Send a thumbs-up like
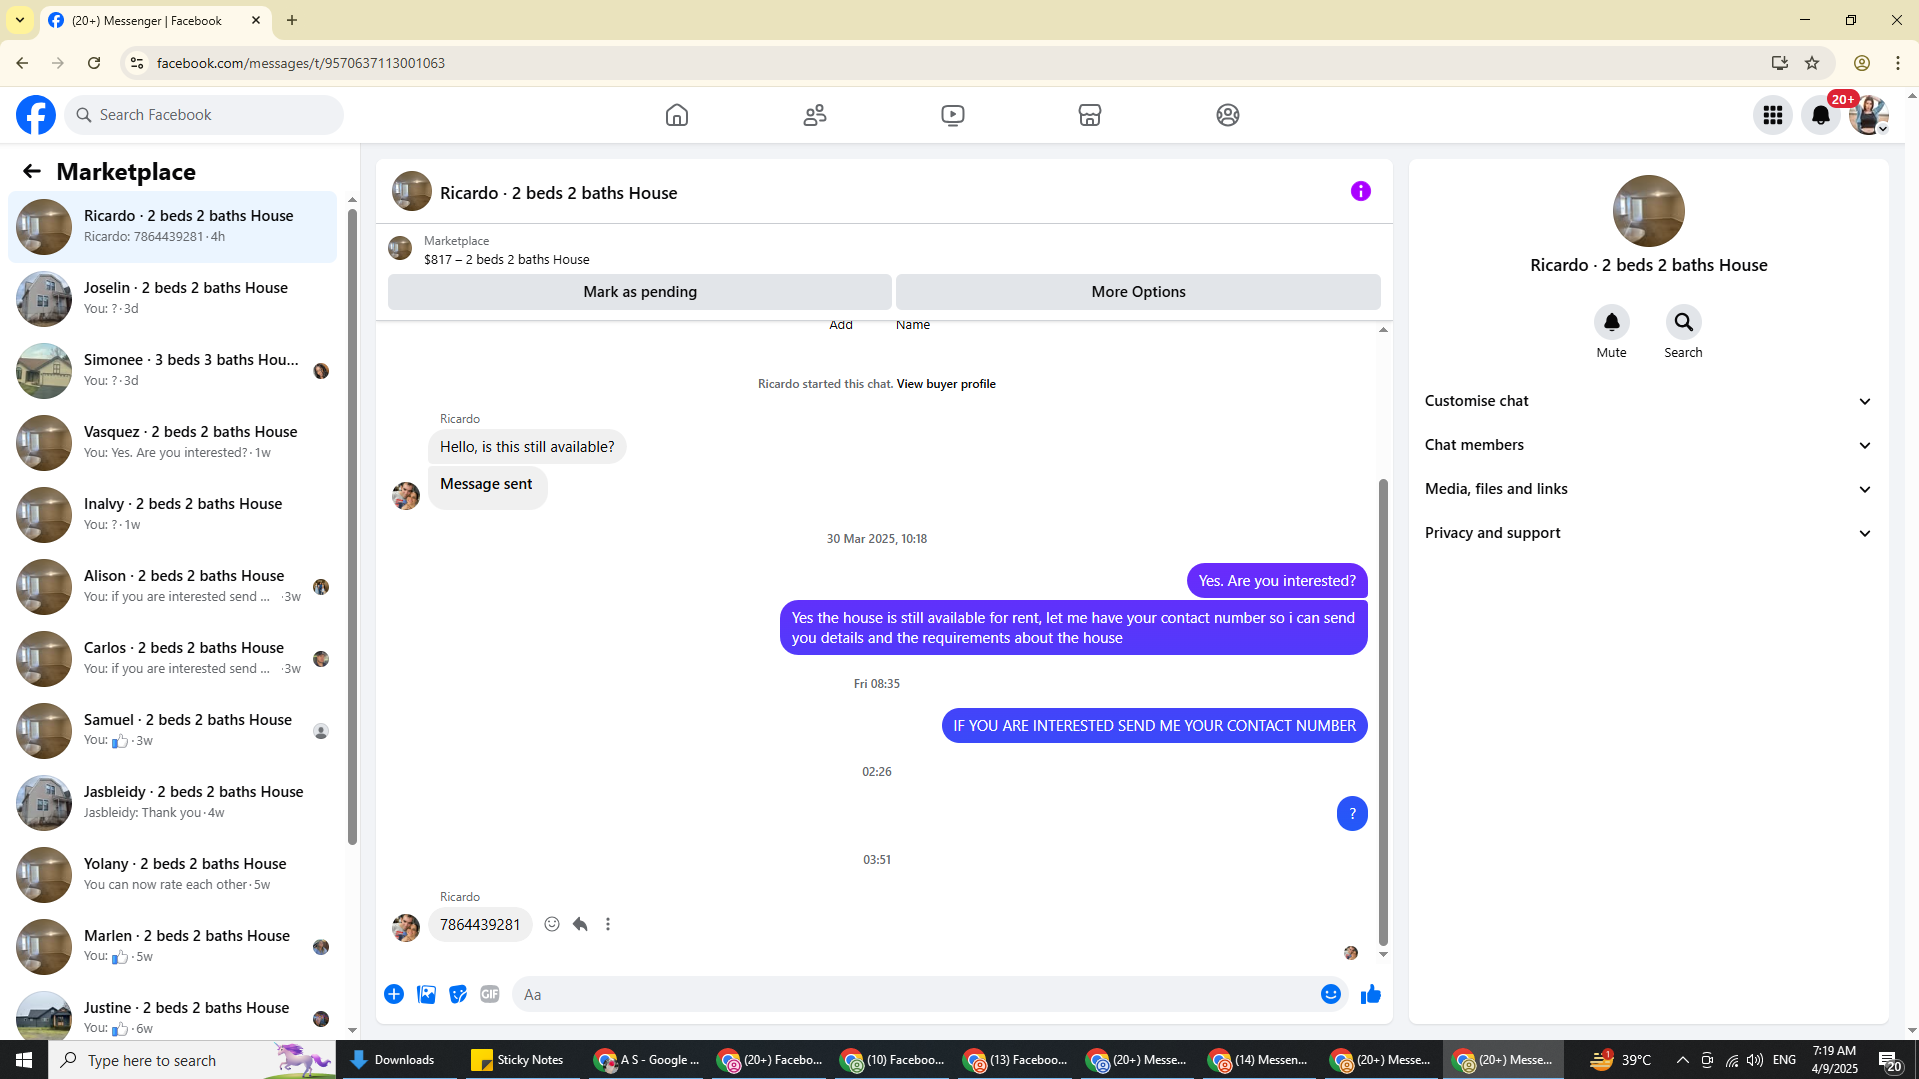Viewport: 1919px width, 1079px height. [x=1371, y=994]
